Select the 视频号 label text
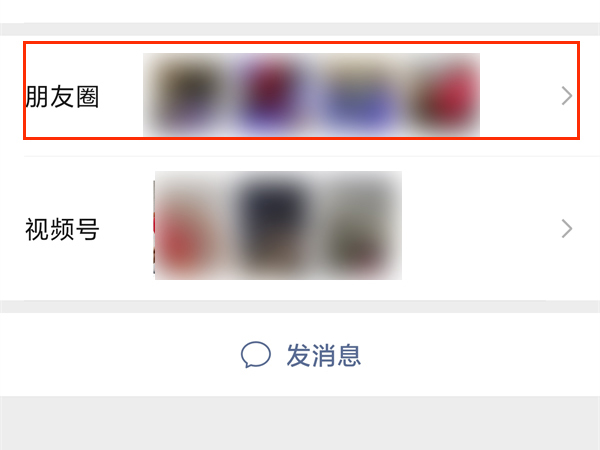The width and height of the screenshot is (600, 450). [x=62, y=229]
